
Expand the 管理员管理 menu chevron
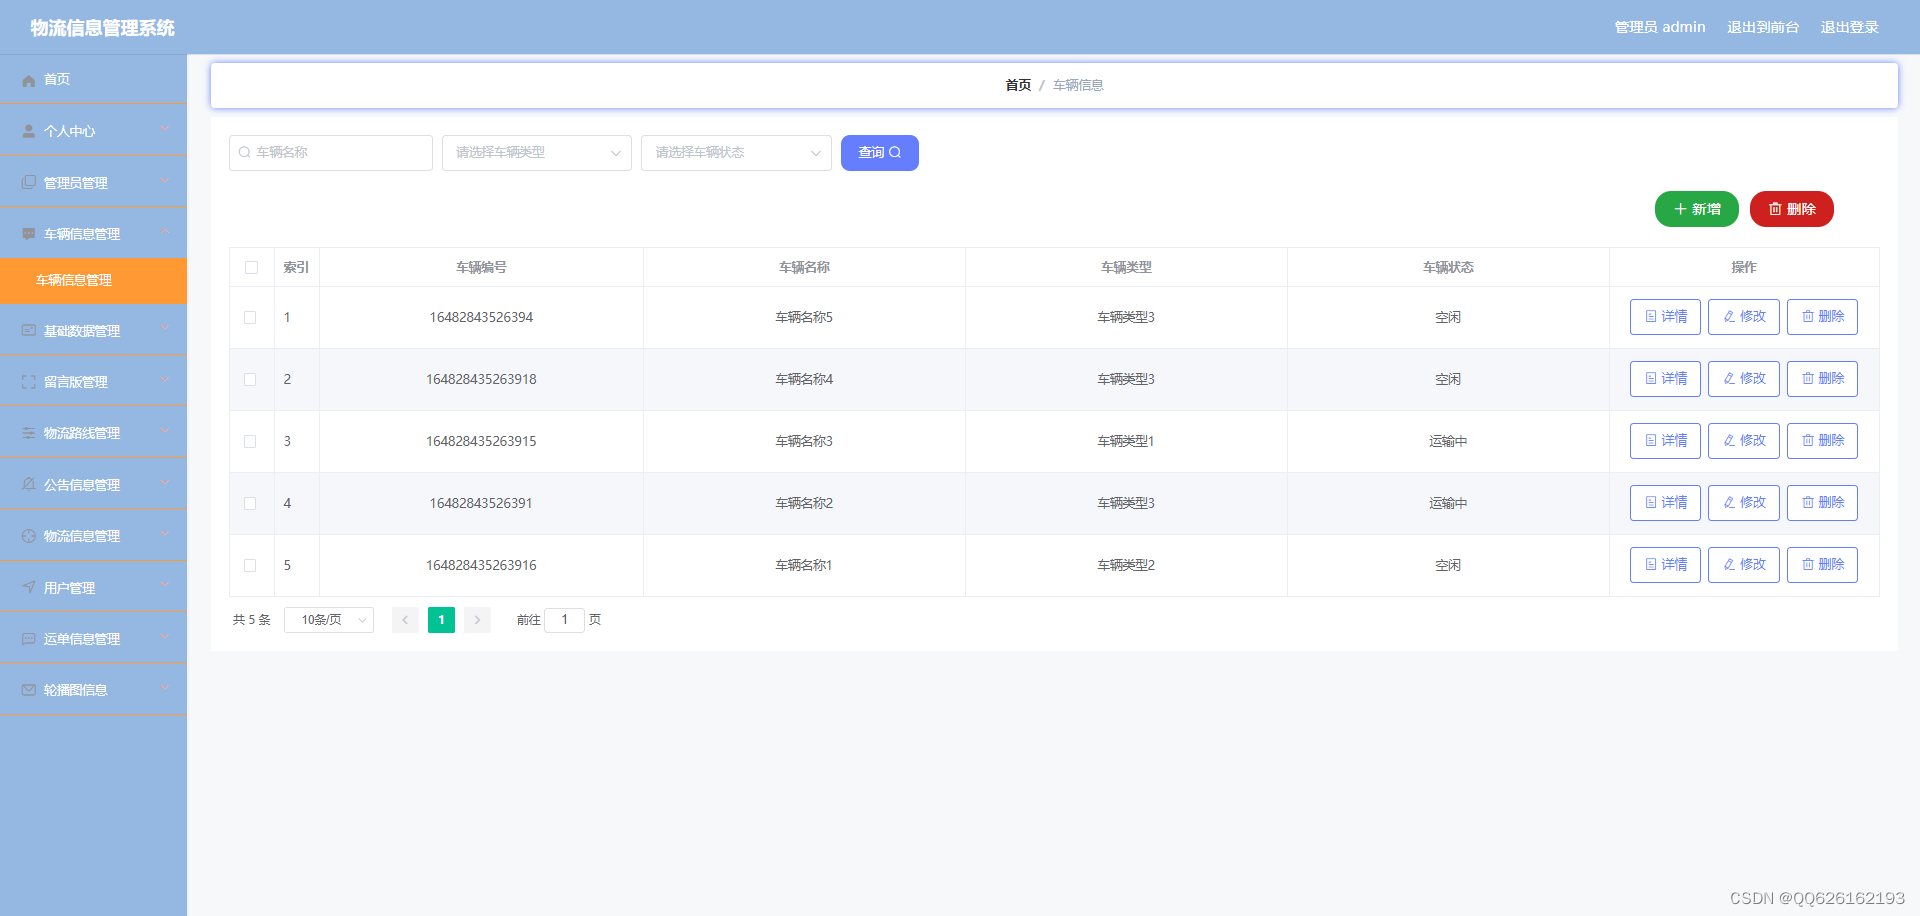coord(165,181)
